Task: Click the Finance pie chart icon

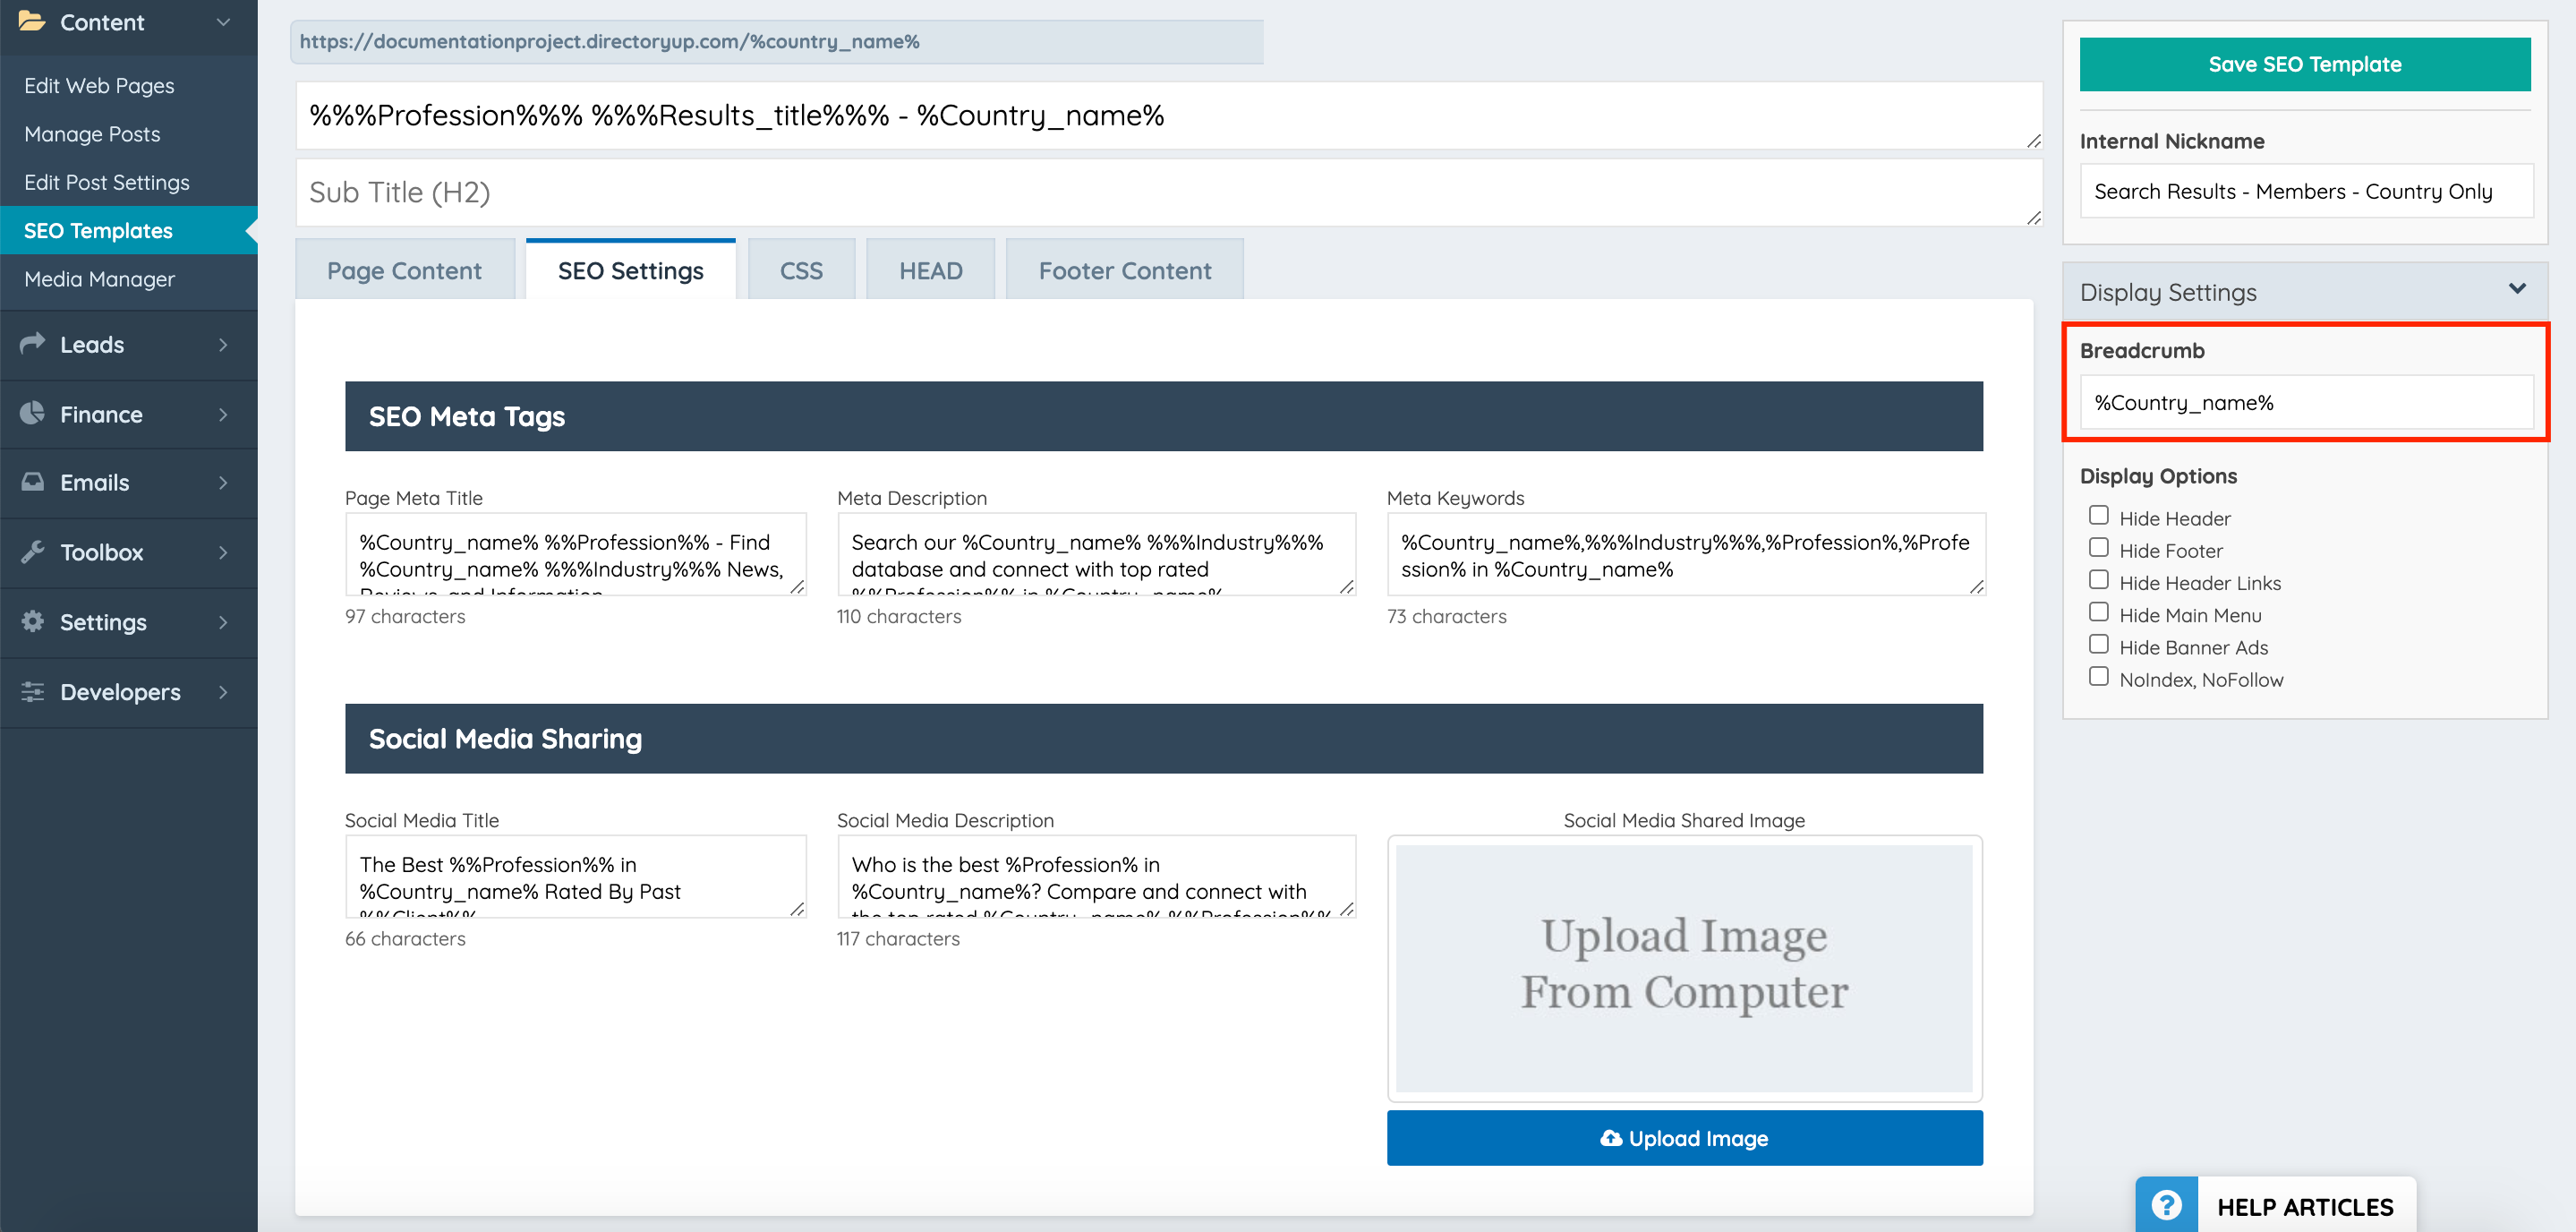Action: pyautogui.click(x=32, y=413)
